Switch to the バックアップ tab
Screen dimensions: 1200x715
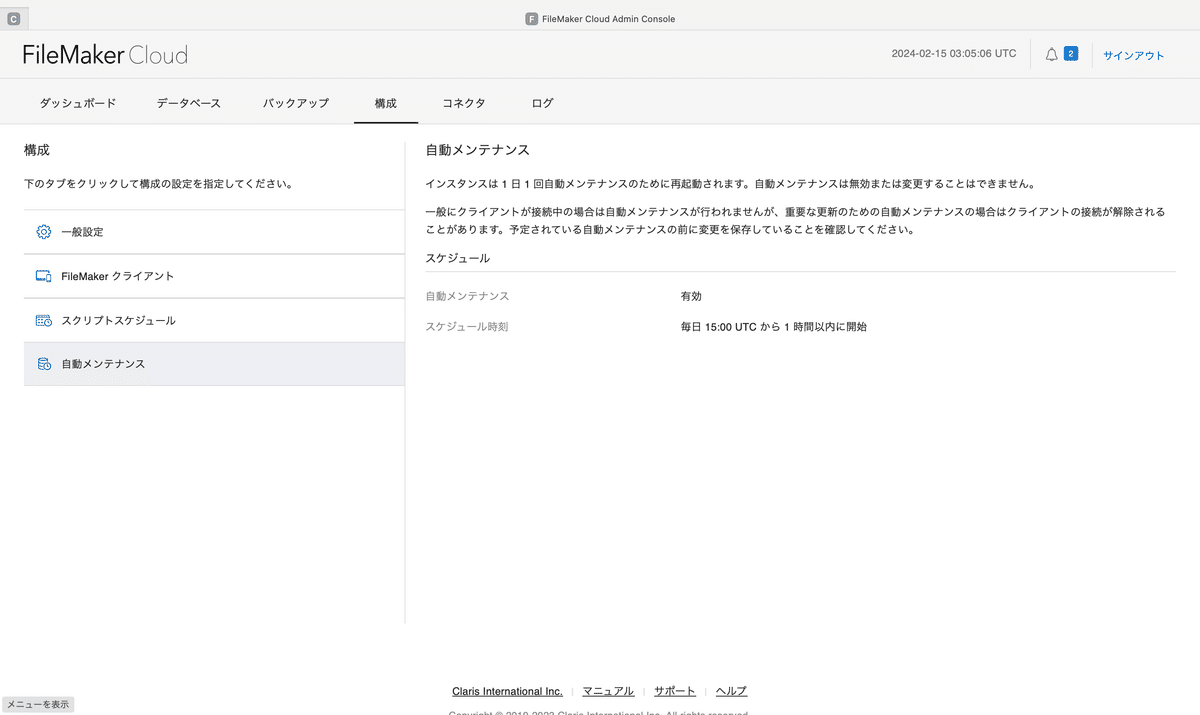click(x=295, y=102)
